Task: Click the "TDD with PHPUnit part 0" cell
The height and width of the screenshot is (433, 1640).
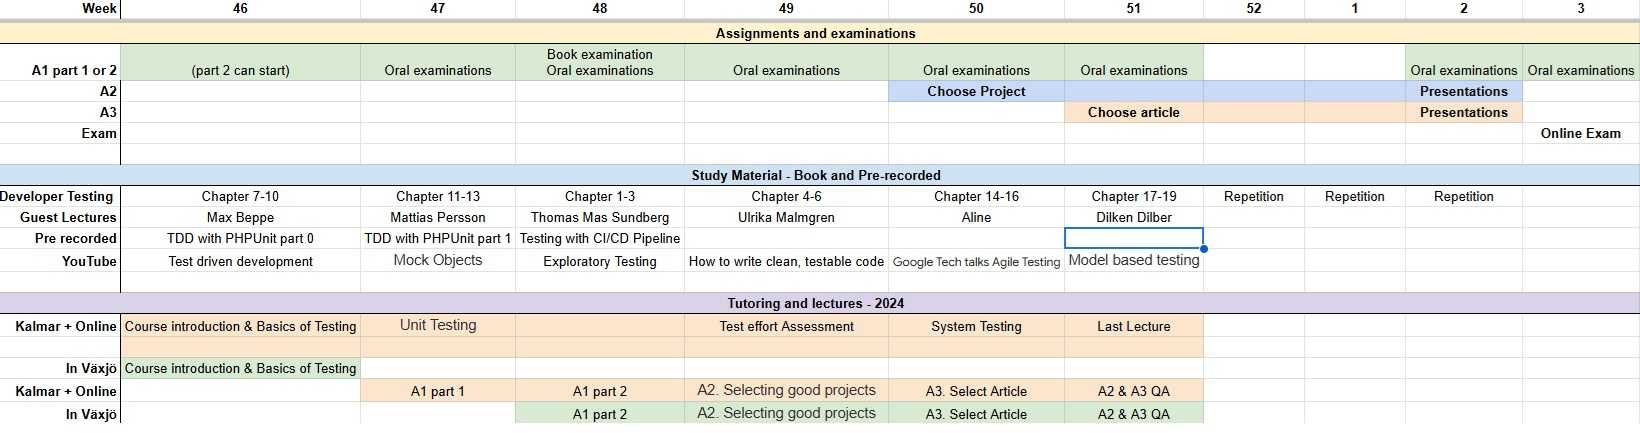Action: point(240,238)
